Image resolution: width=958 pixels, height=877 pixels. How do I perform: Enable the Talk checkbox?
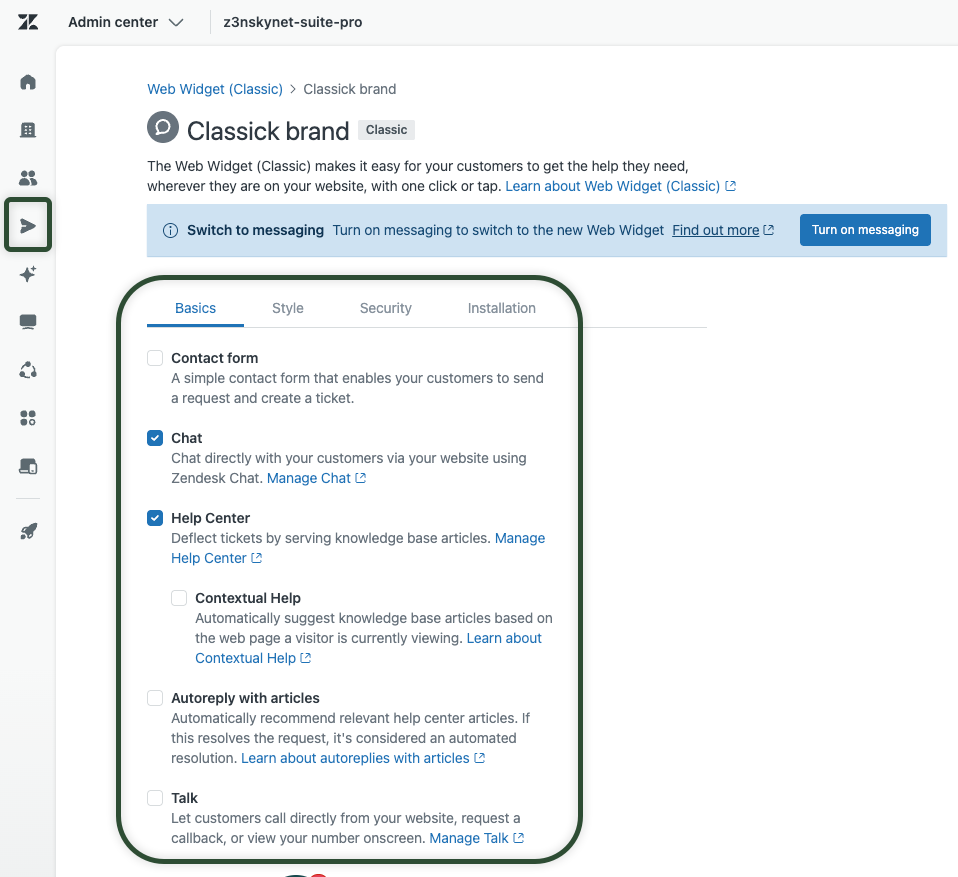pos(155,798)
